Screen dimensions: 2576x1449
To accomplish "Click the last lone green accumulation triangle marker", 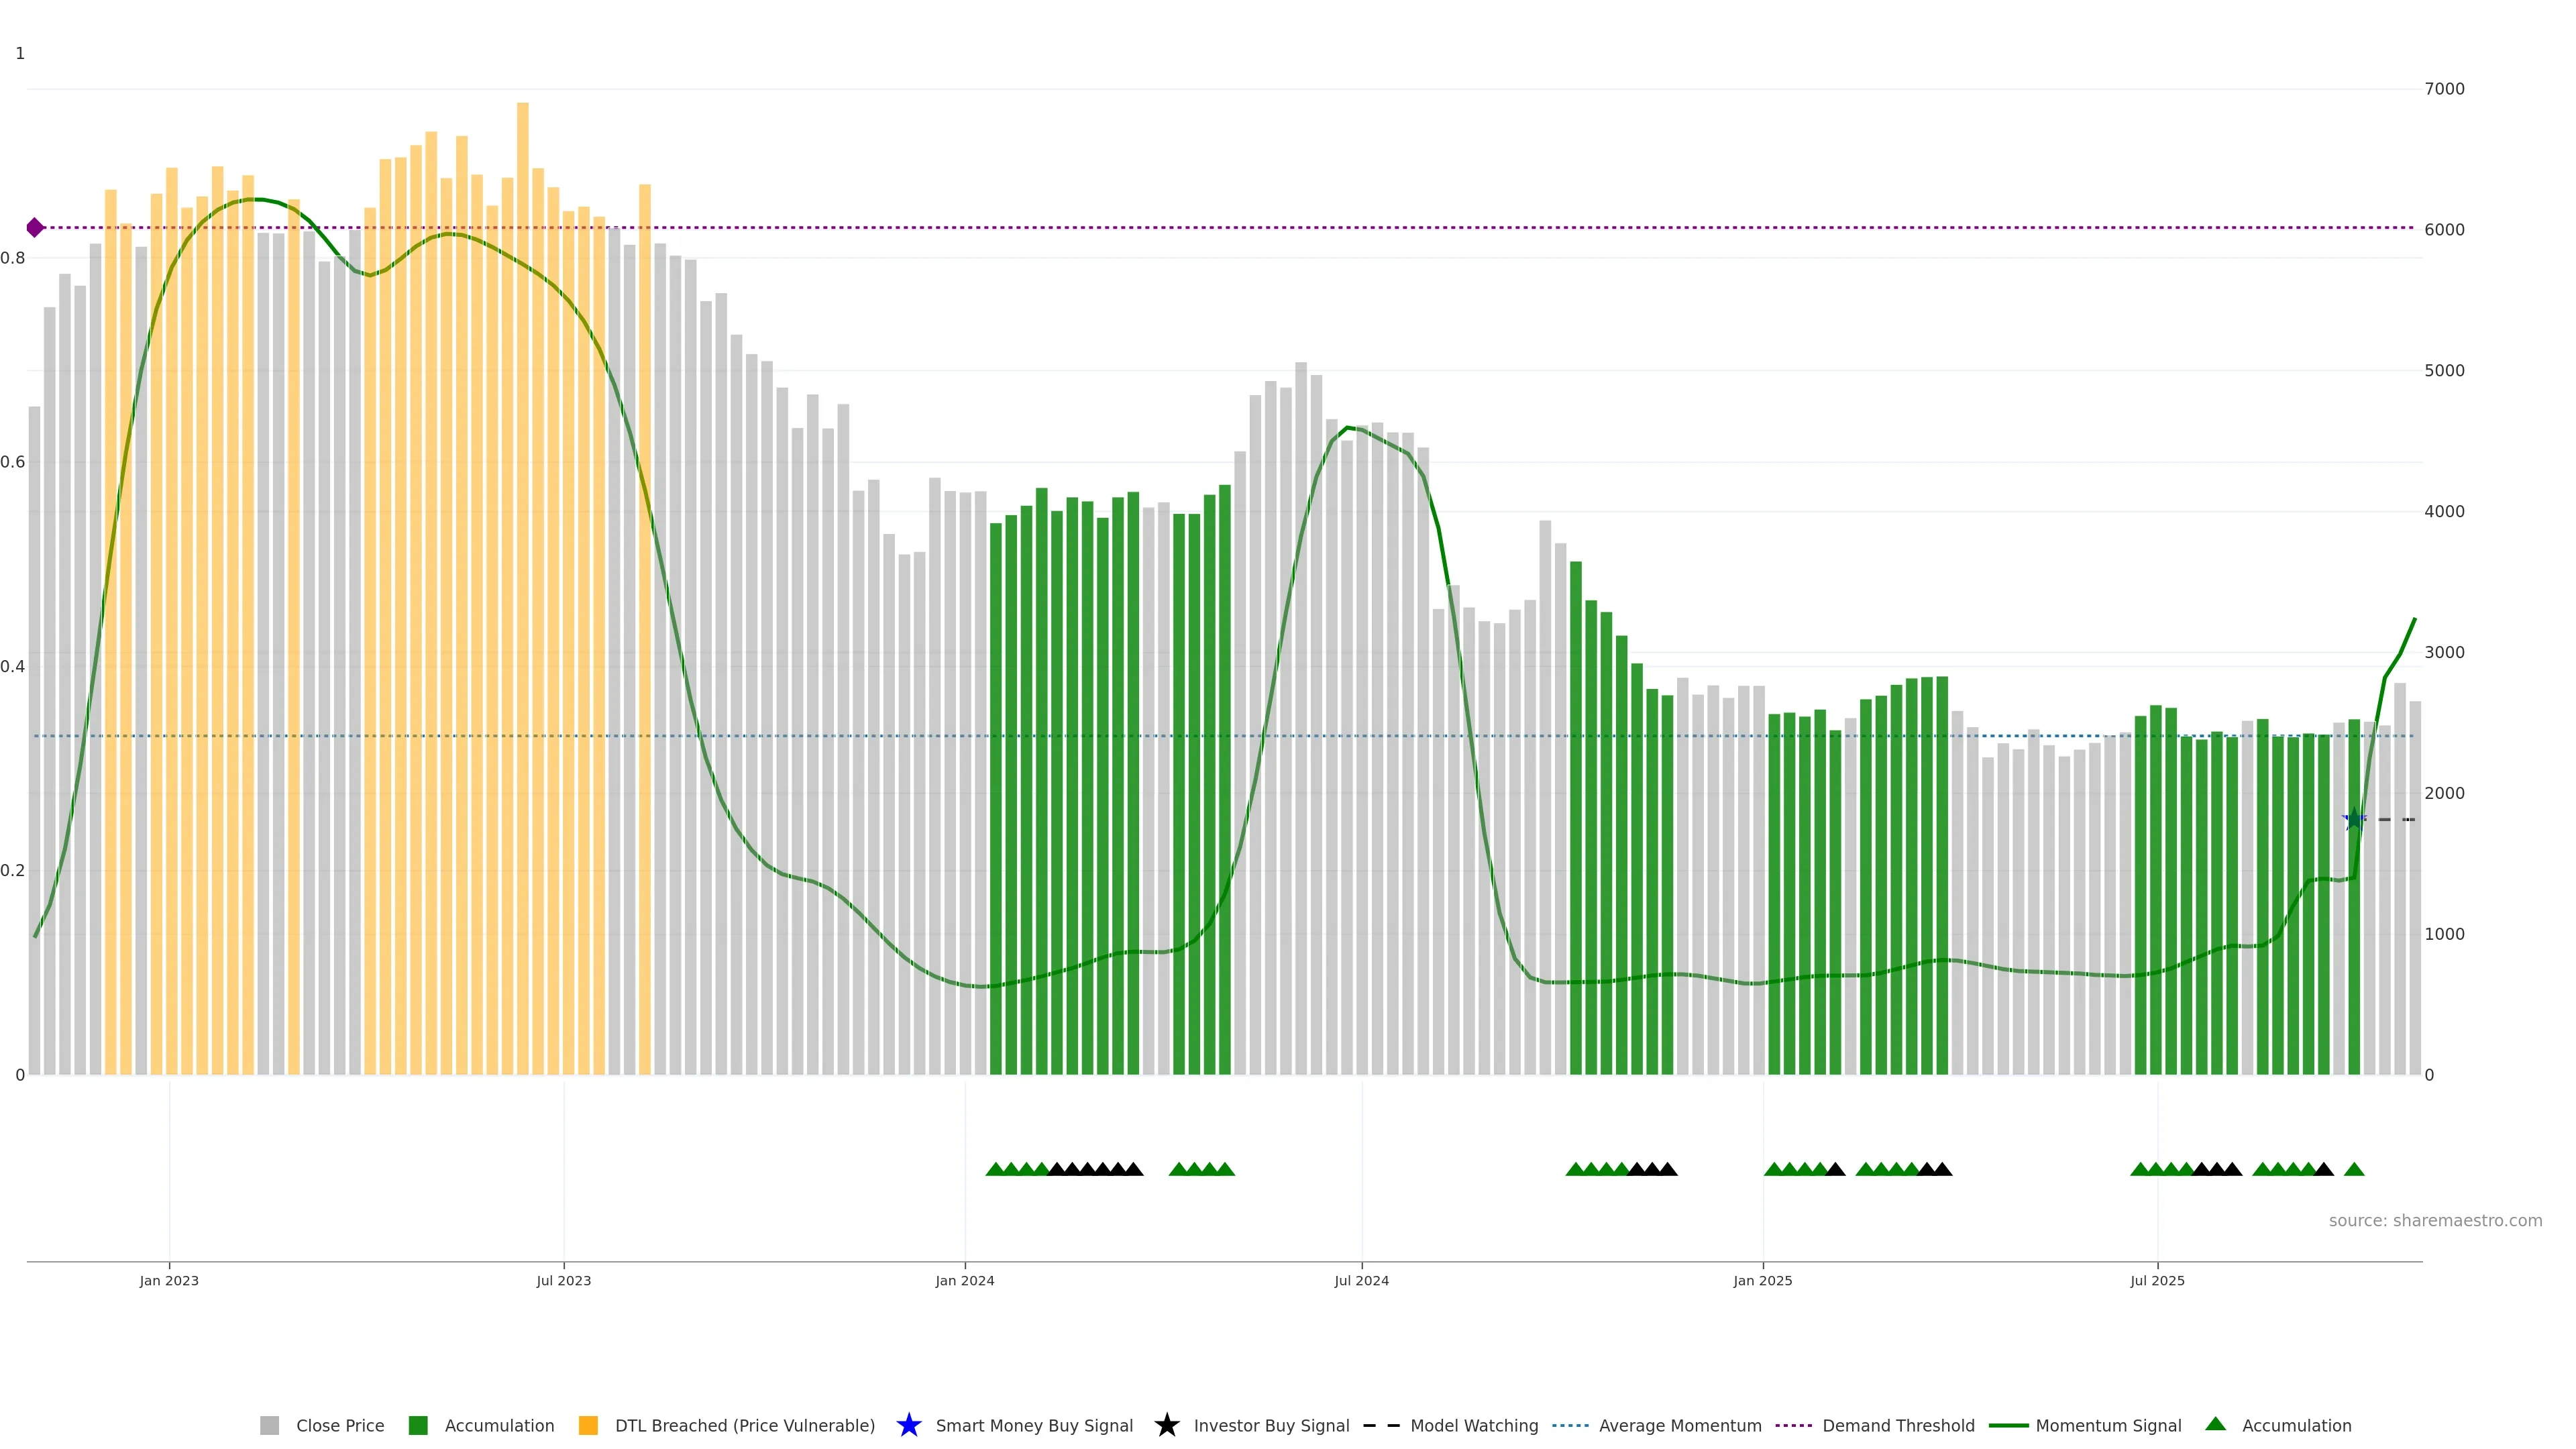I will [2354, 1169].
